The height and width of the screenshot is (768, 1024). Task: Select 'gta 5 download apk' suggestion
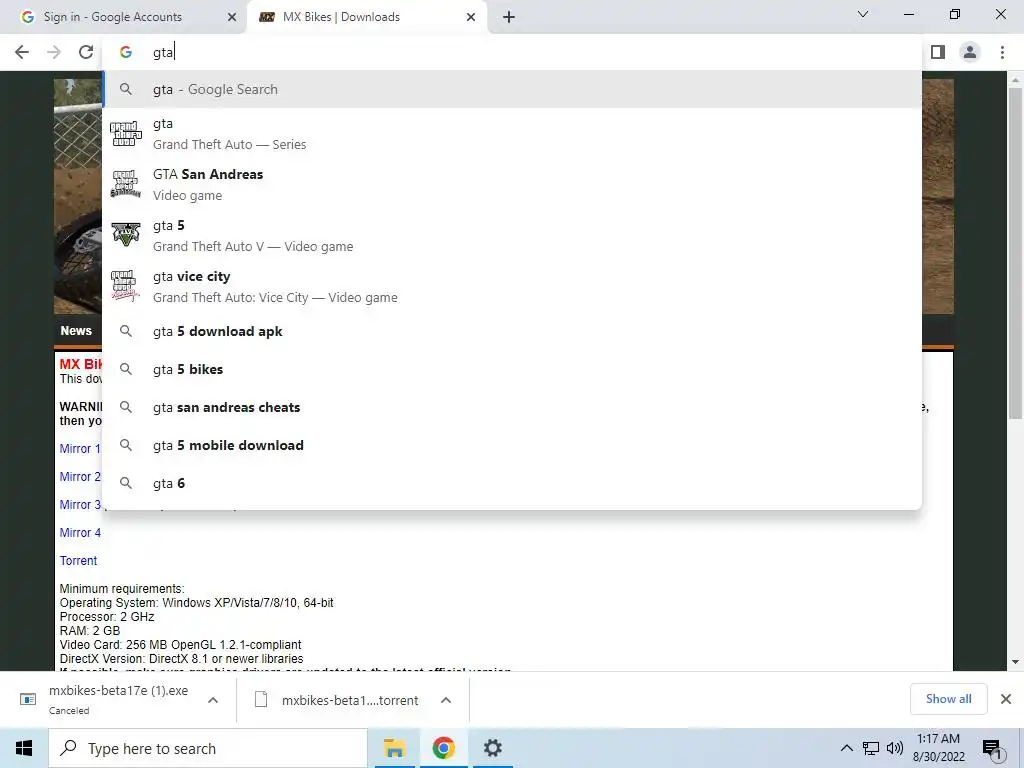pos(512,331)
